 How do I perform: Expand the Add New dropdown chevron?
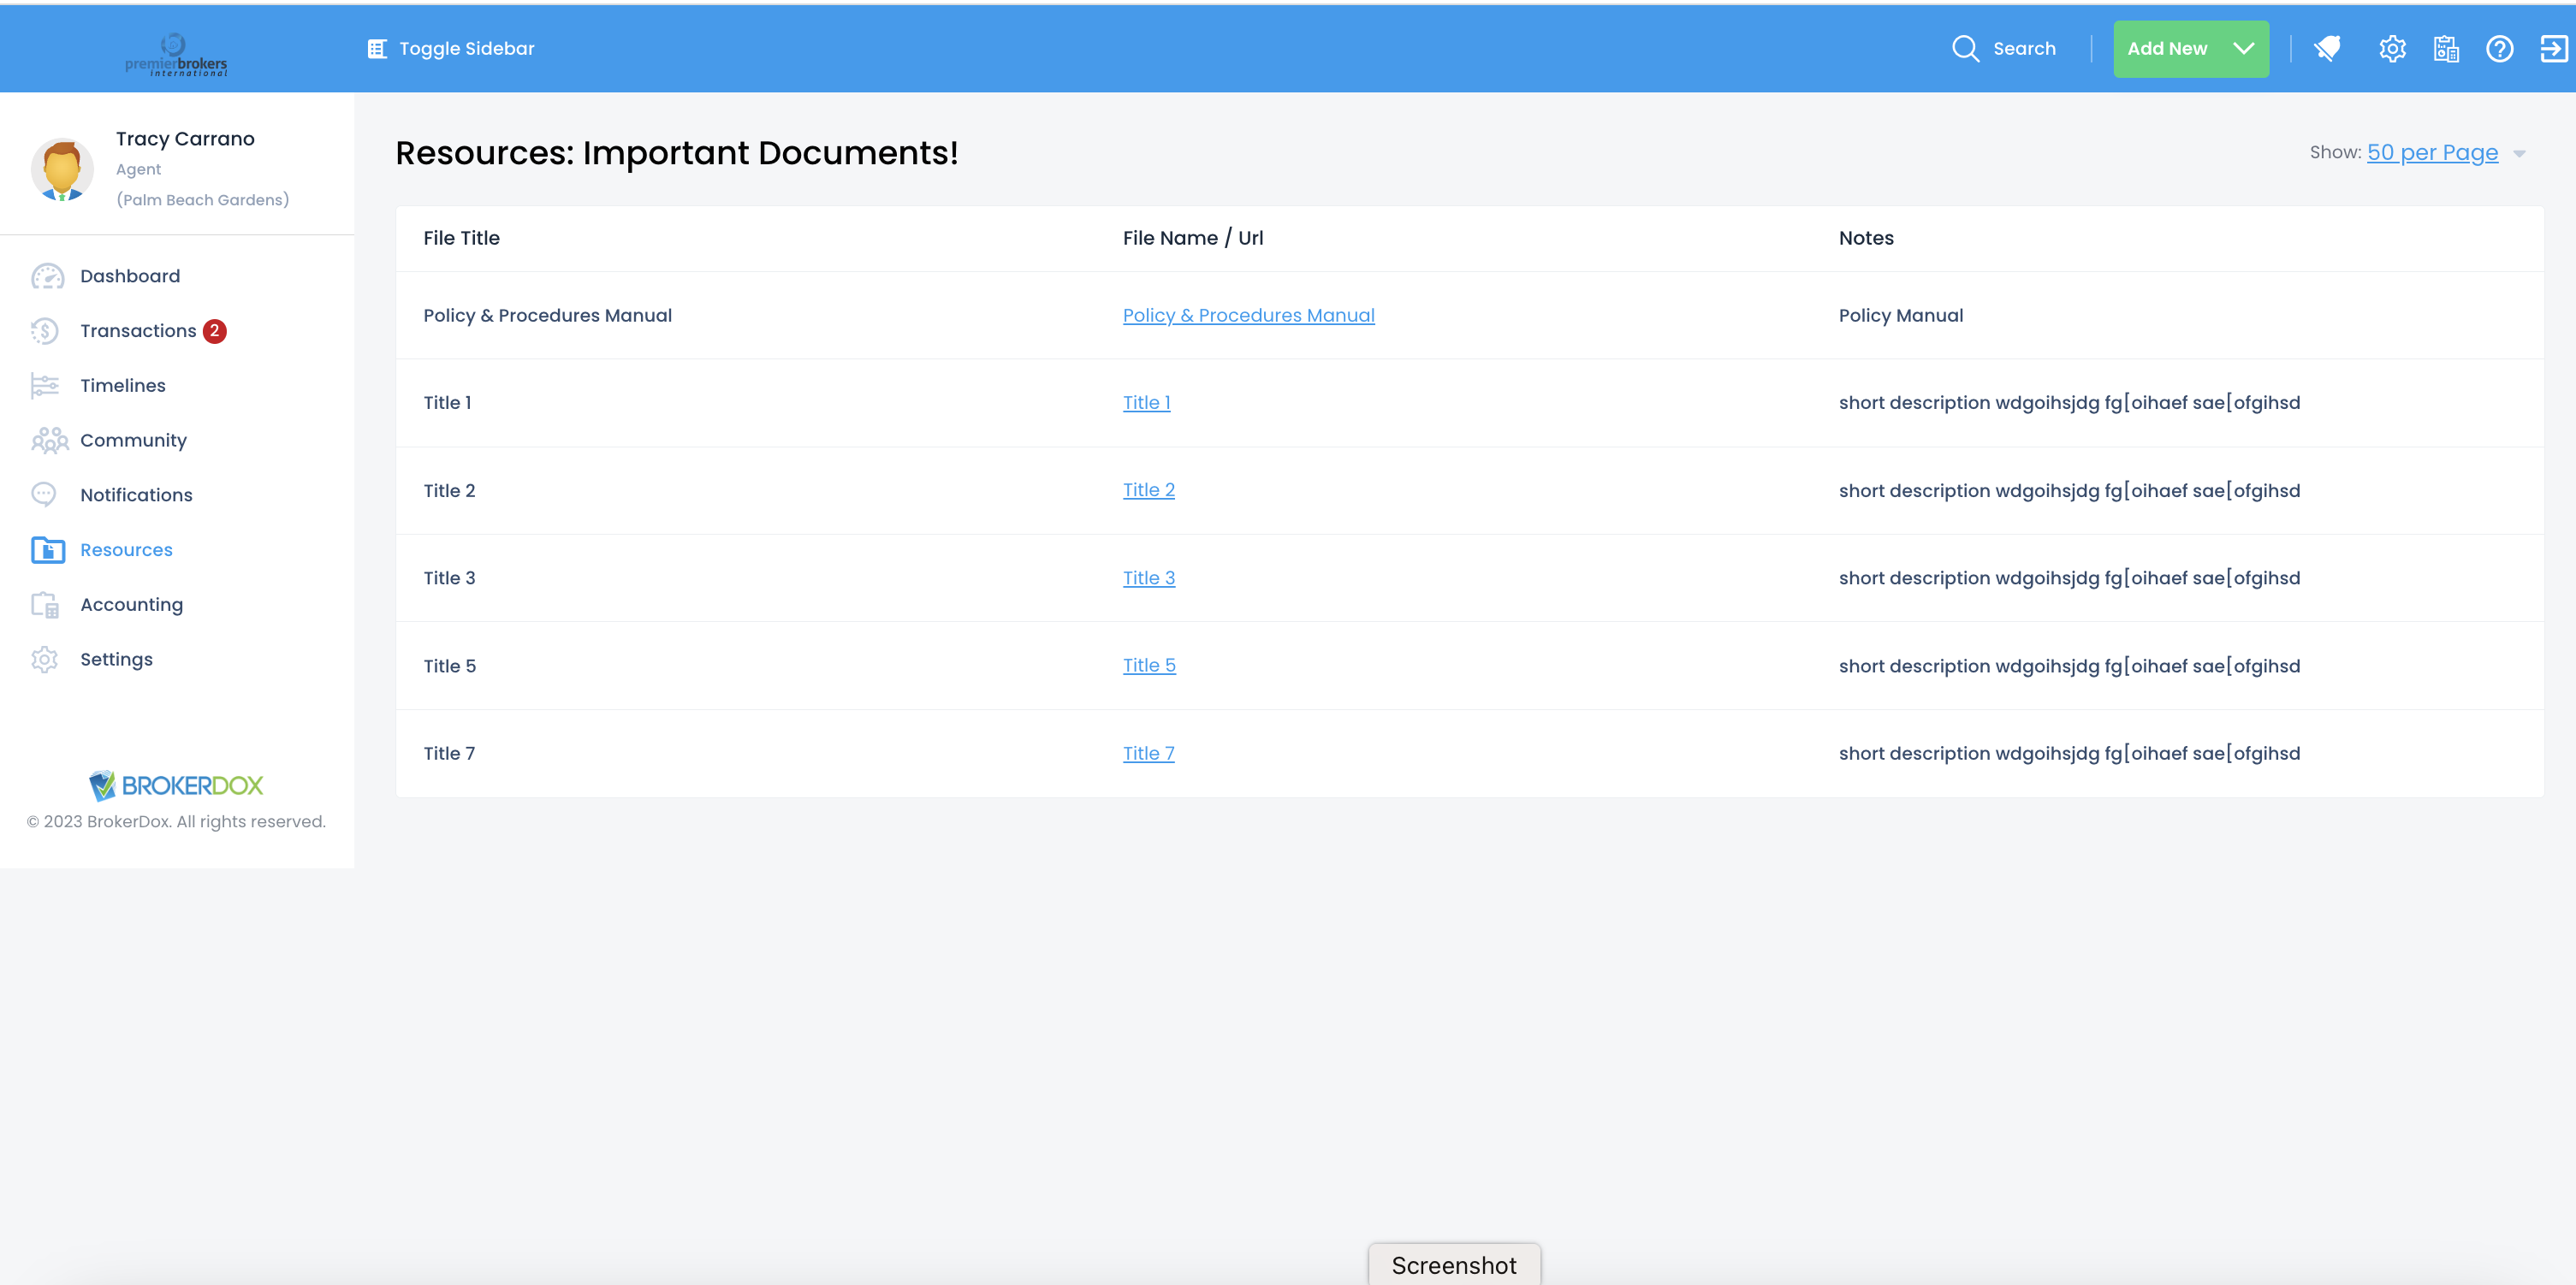coord(2243,49)
